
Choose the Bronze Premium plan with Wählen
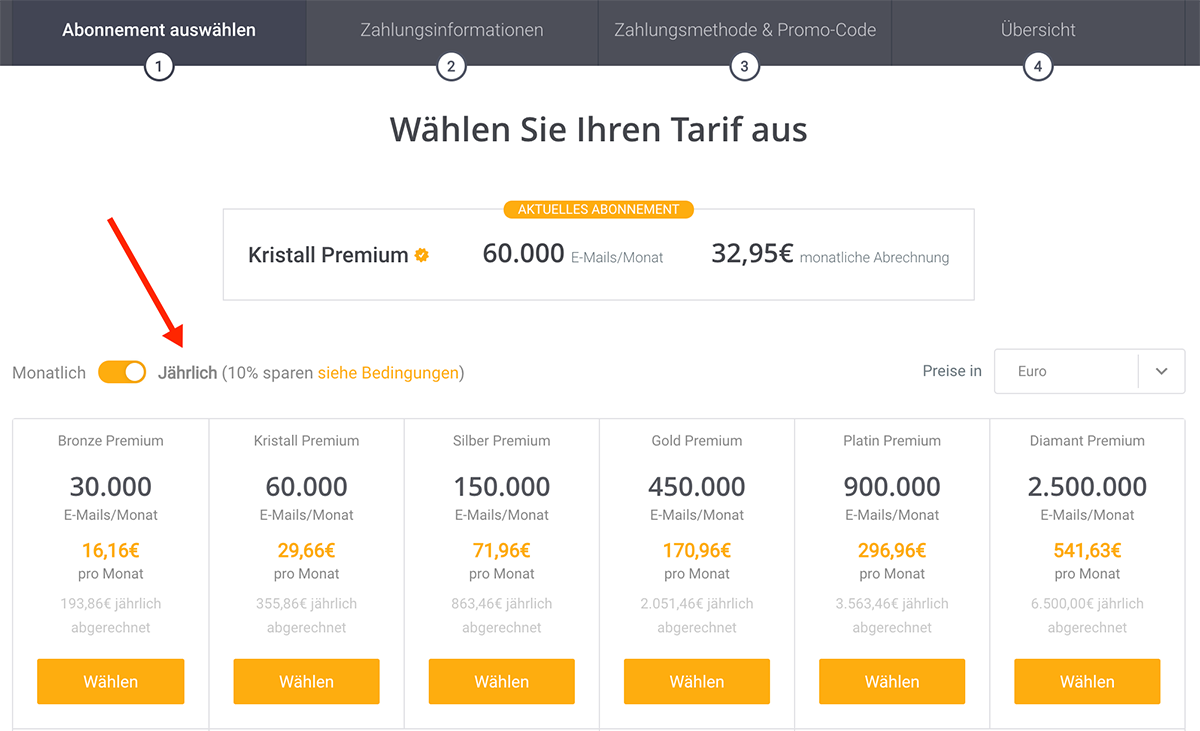[111, 682]
